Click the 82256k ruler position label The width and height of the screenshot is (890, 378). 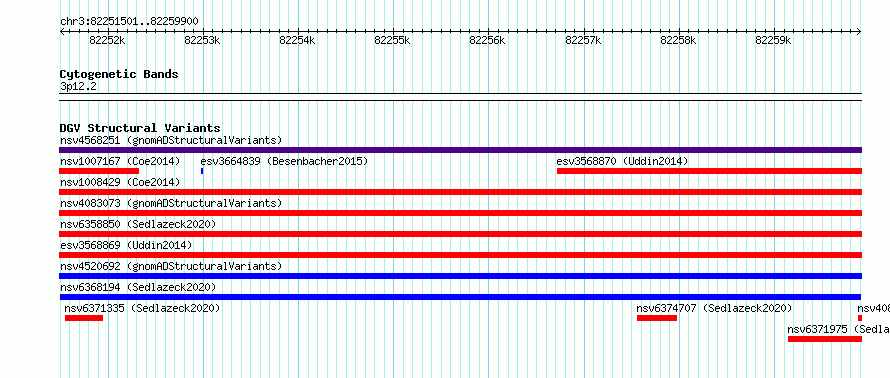click(488, 40)
